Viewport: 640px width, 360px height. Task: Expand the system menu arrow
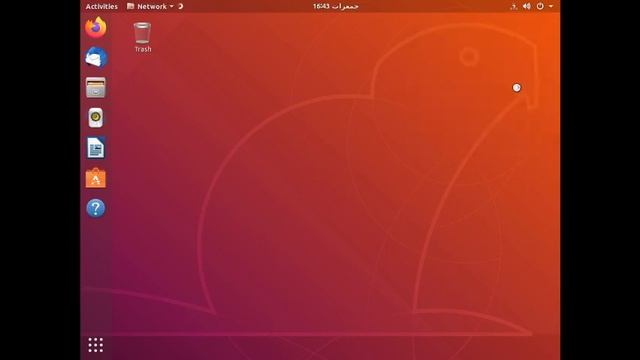tap(551, 6)
